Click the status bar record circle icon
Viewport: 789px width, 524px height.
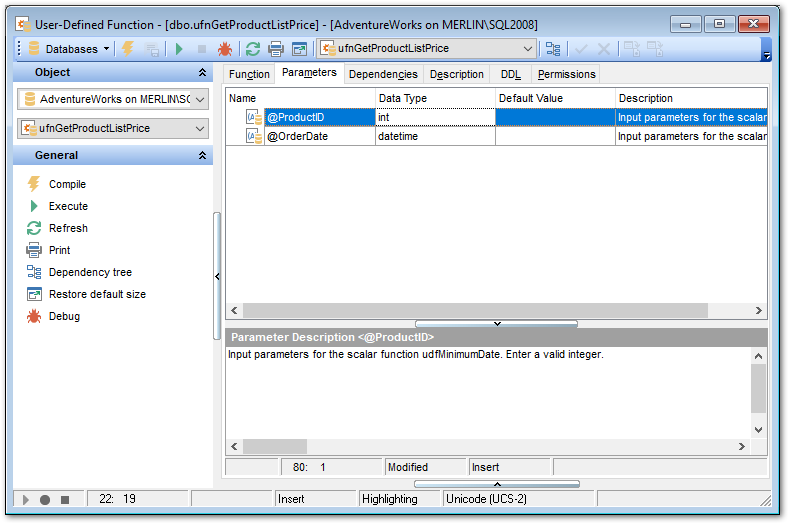(x=45, y=499)
